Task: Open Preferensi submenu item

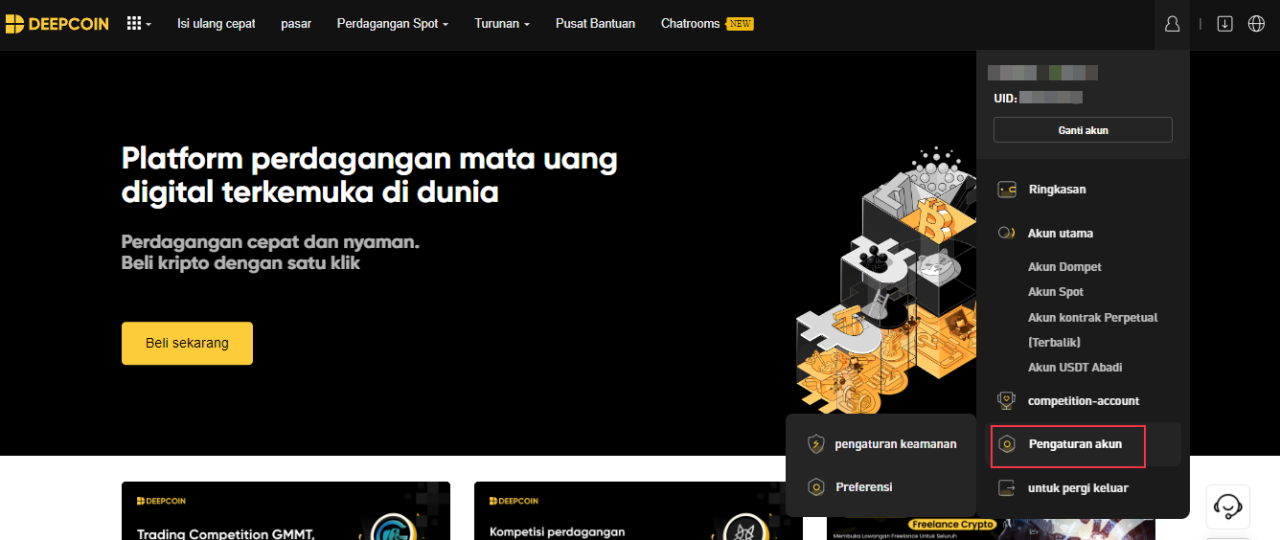Action: coord(864,487)
